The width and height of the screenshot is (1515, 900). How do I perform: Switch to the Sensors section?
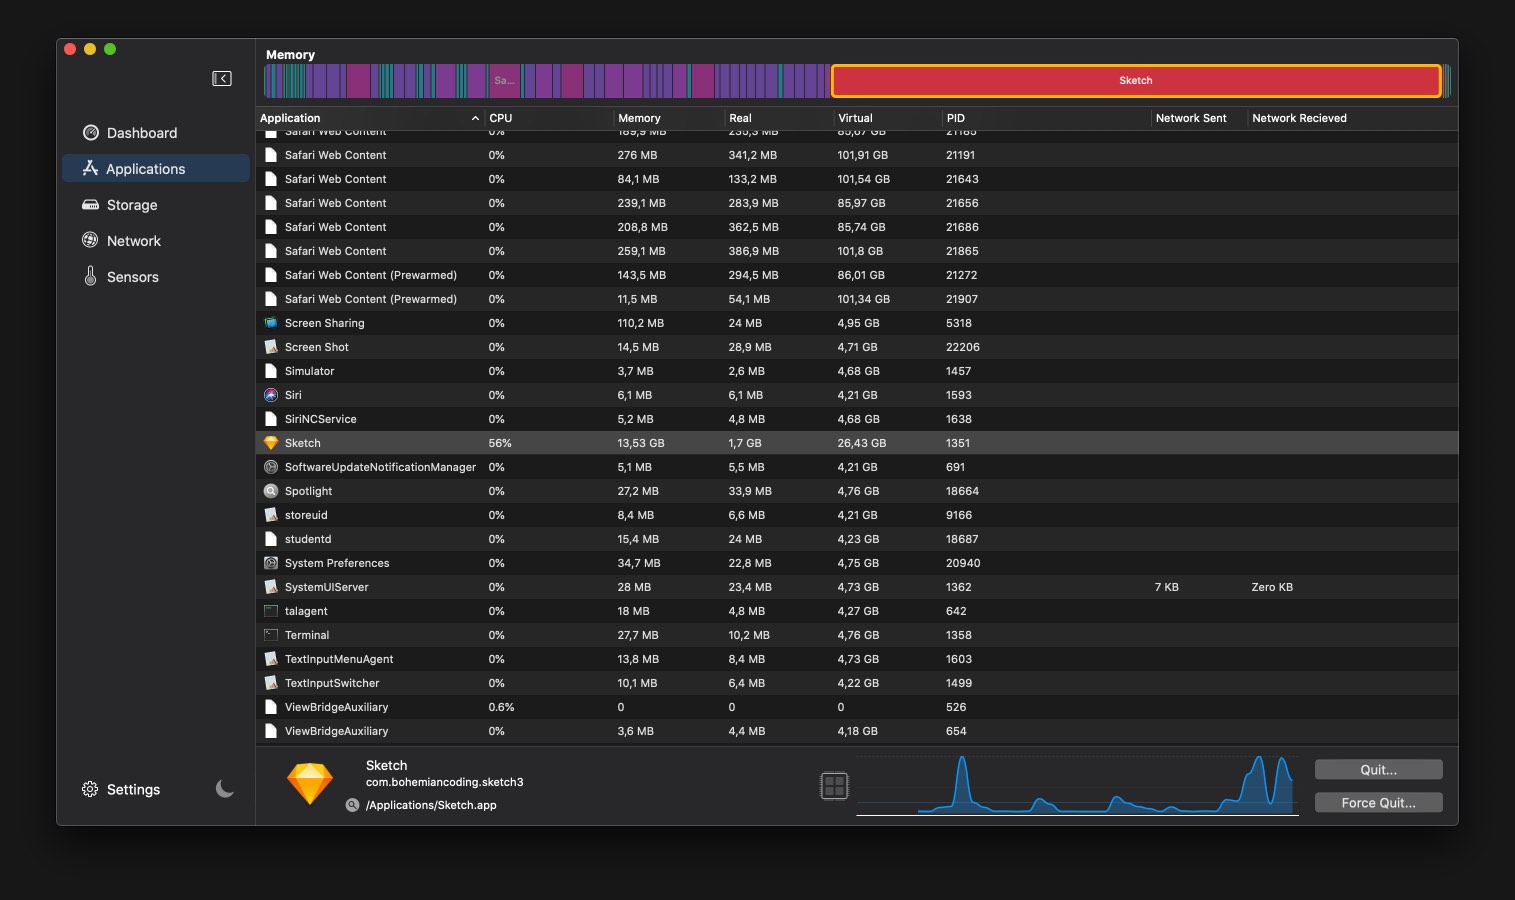pyautogui.click(x=132, y=277)
